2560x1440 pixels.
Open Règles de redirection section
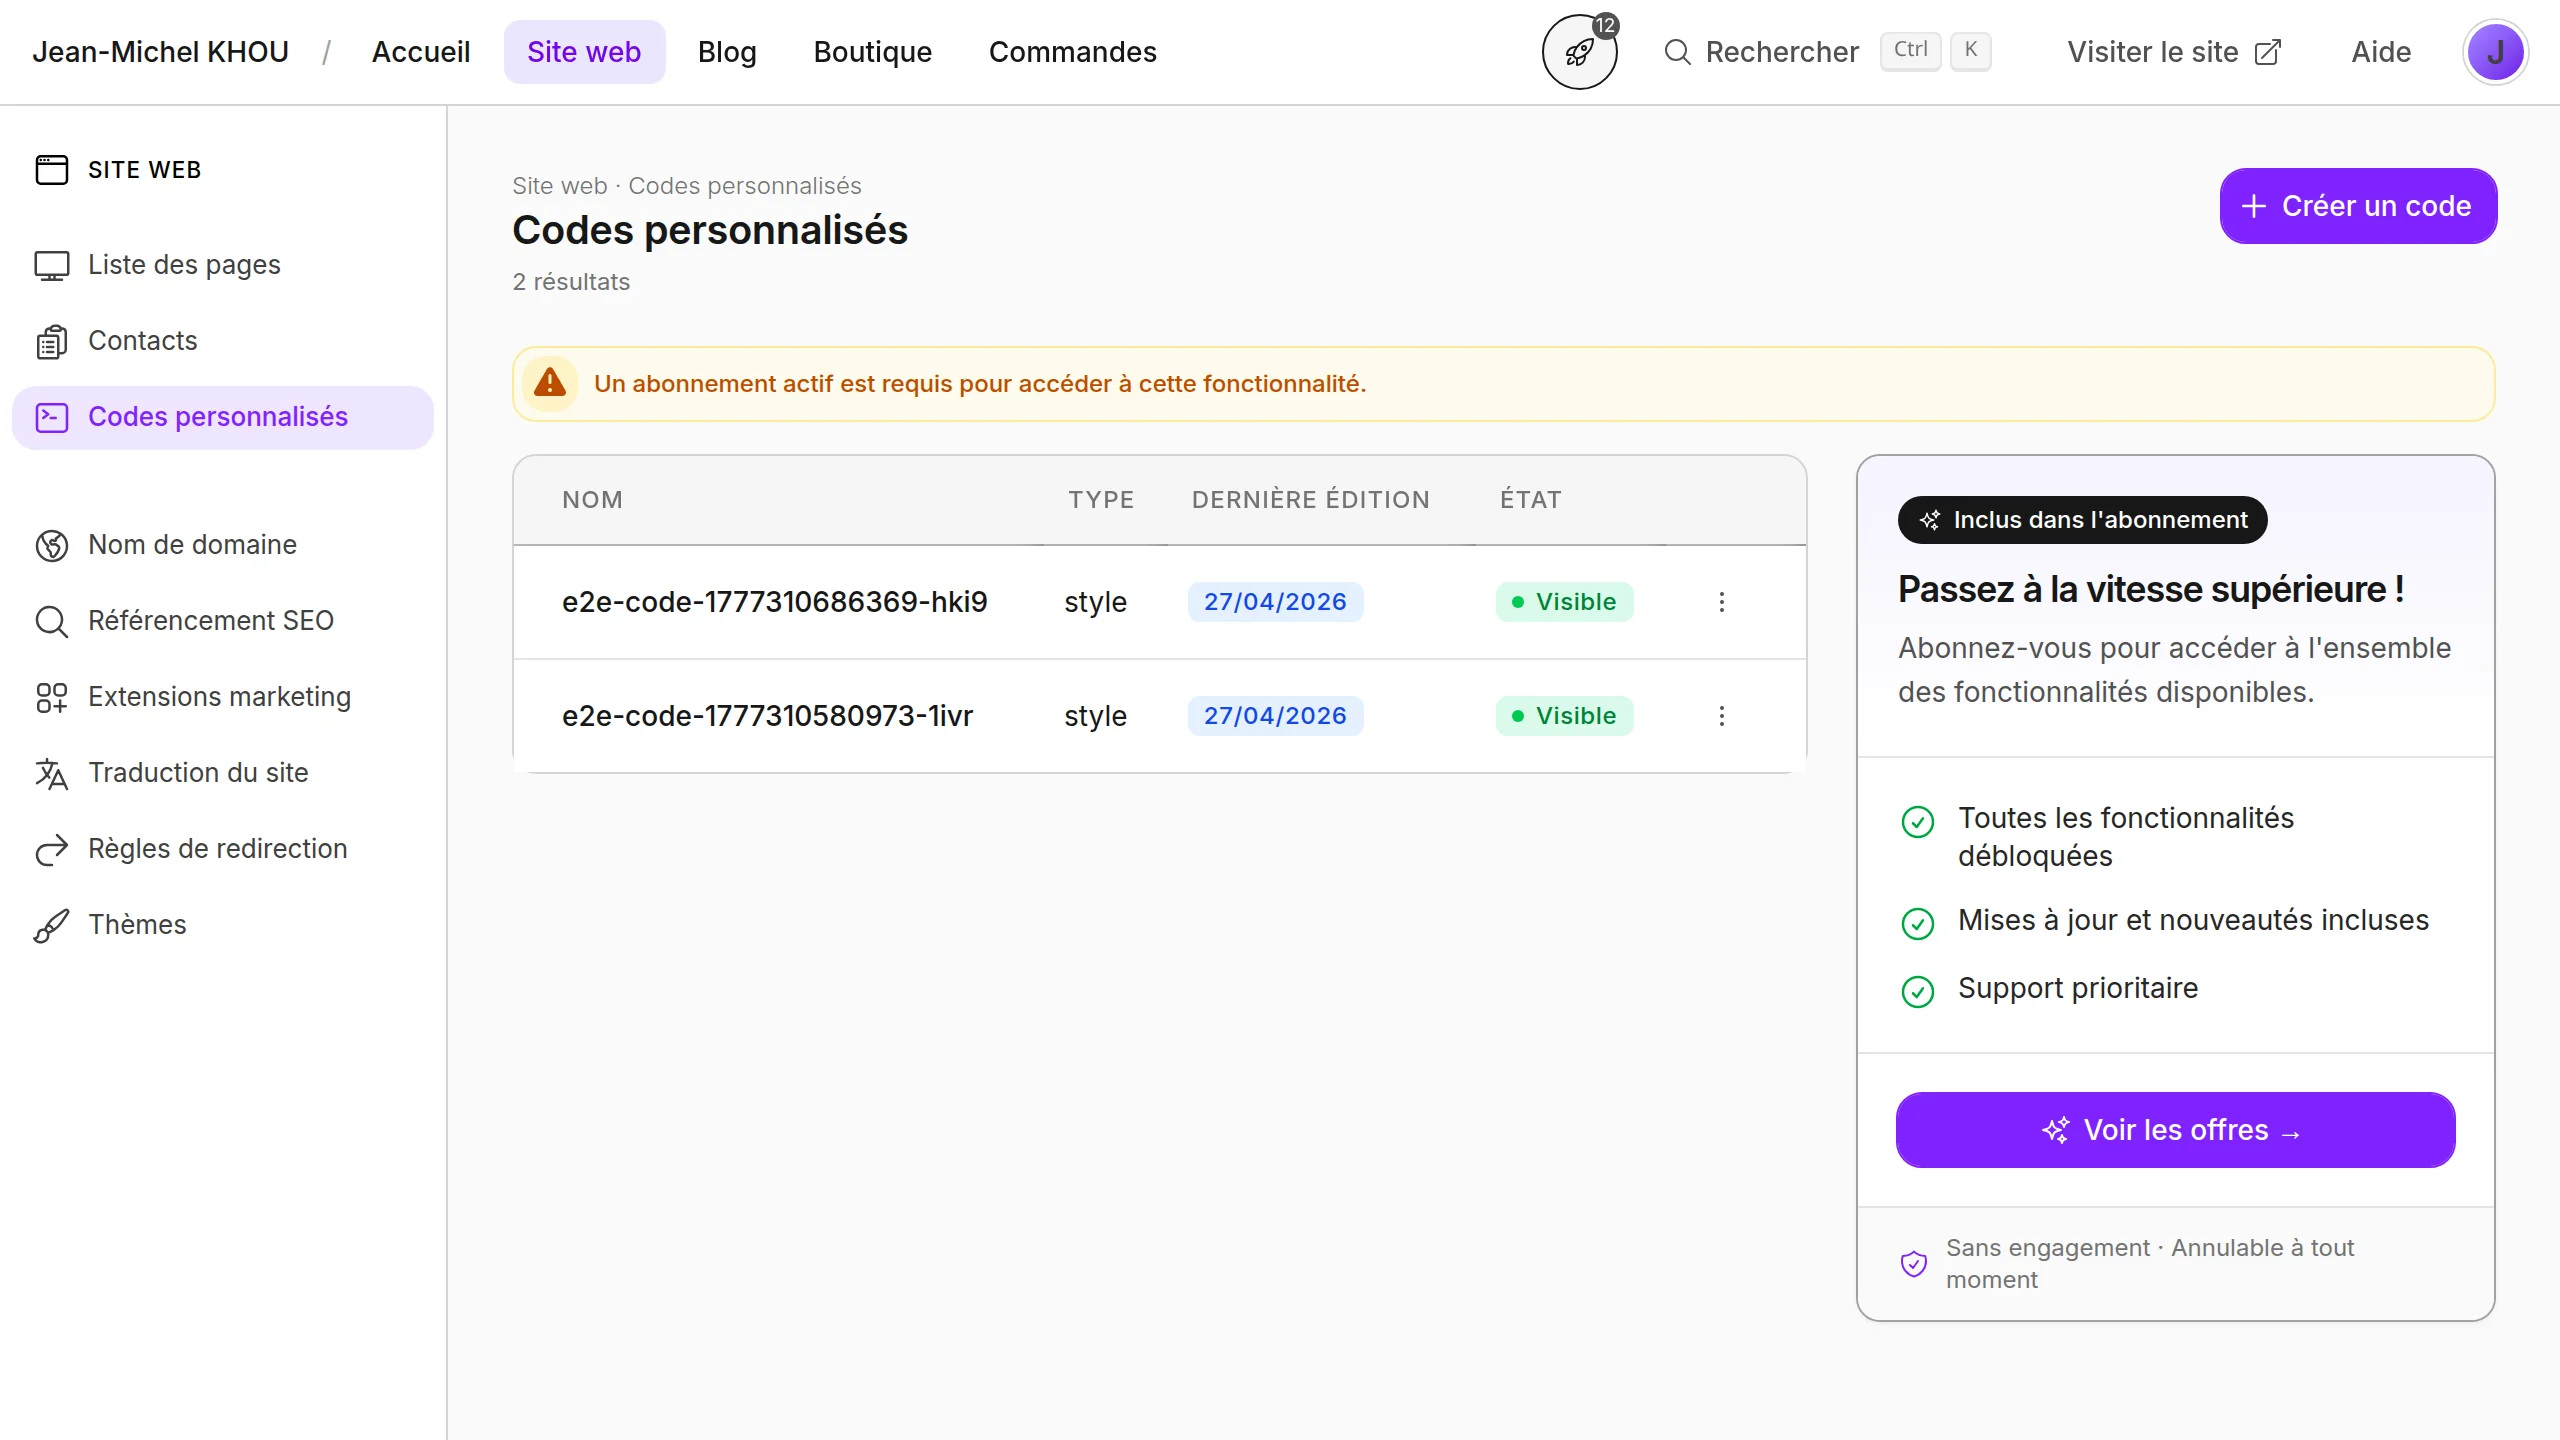click(x=217, y=849)
